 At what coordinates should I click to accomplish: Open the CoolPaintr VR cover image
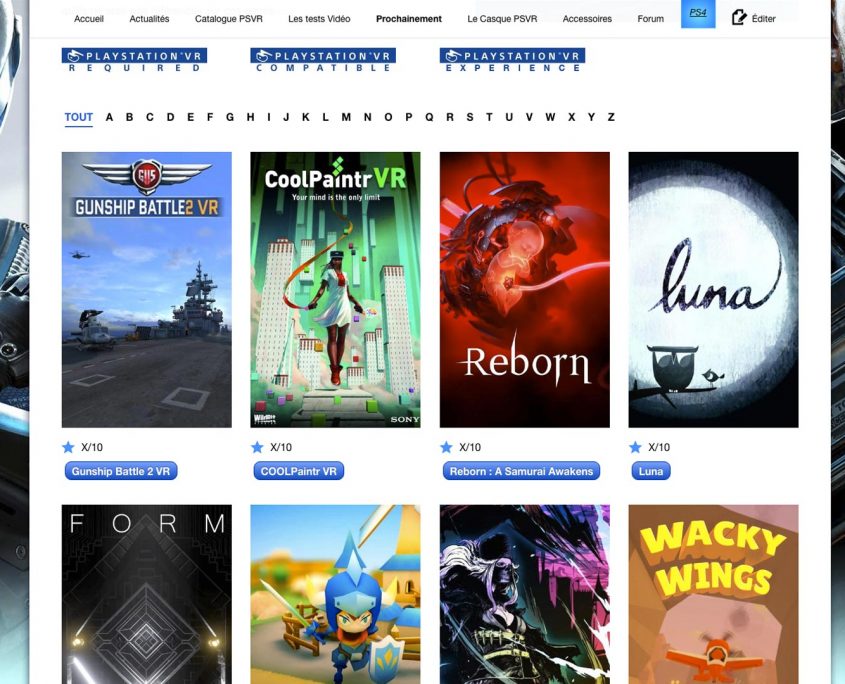point(335,290)
